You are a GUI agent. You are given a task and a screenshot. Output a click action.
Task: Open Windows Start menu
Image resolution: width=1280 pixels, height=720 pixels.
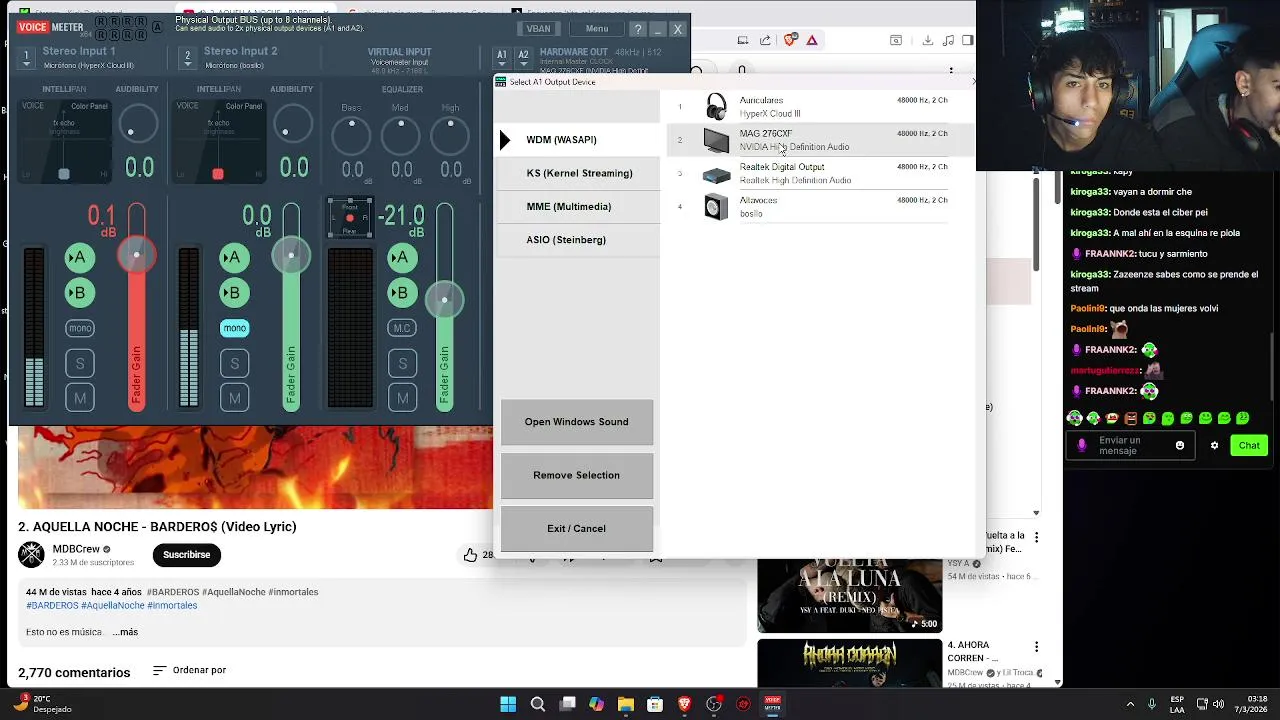[508, 704]
